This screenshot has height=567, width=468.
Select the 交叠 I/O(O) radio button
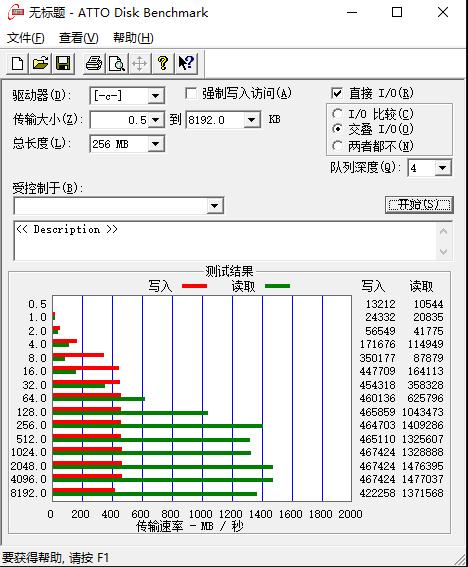pyautogui.click(x=337, y=129)
